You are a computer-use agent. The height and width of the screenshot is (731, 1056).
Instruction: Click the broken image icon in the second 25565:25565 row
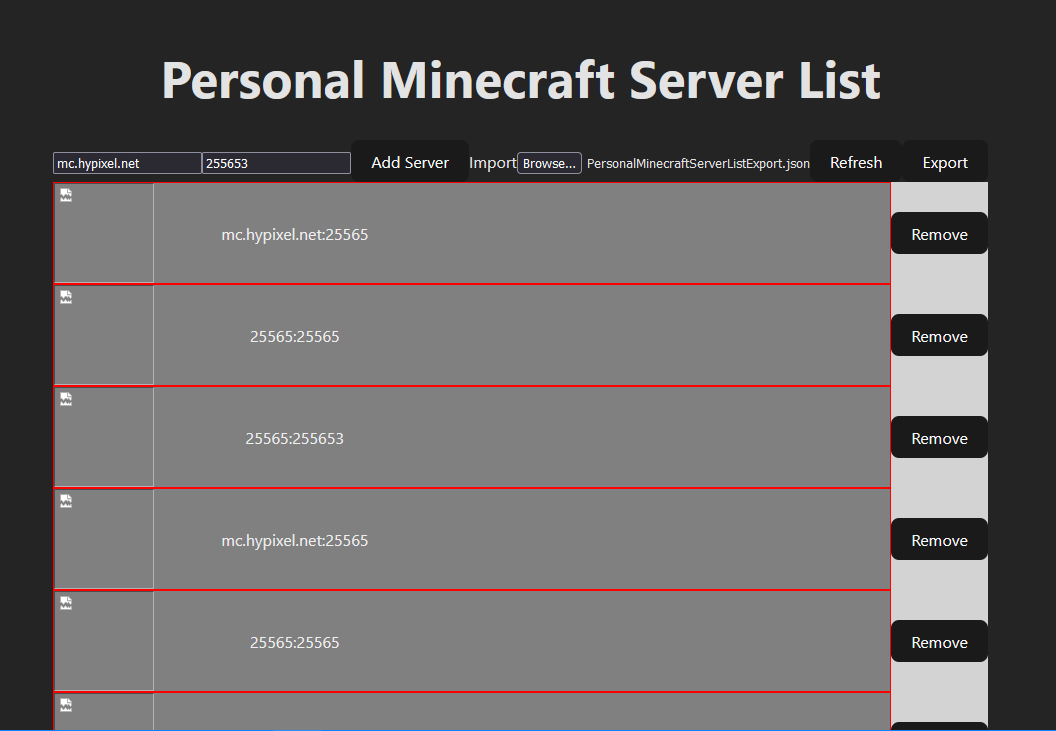tap(66, 603)
